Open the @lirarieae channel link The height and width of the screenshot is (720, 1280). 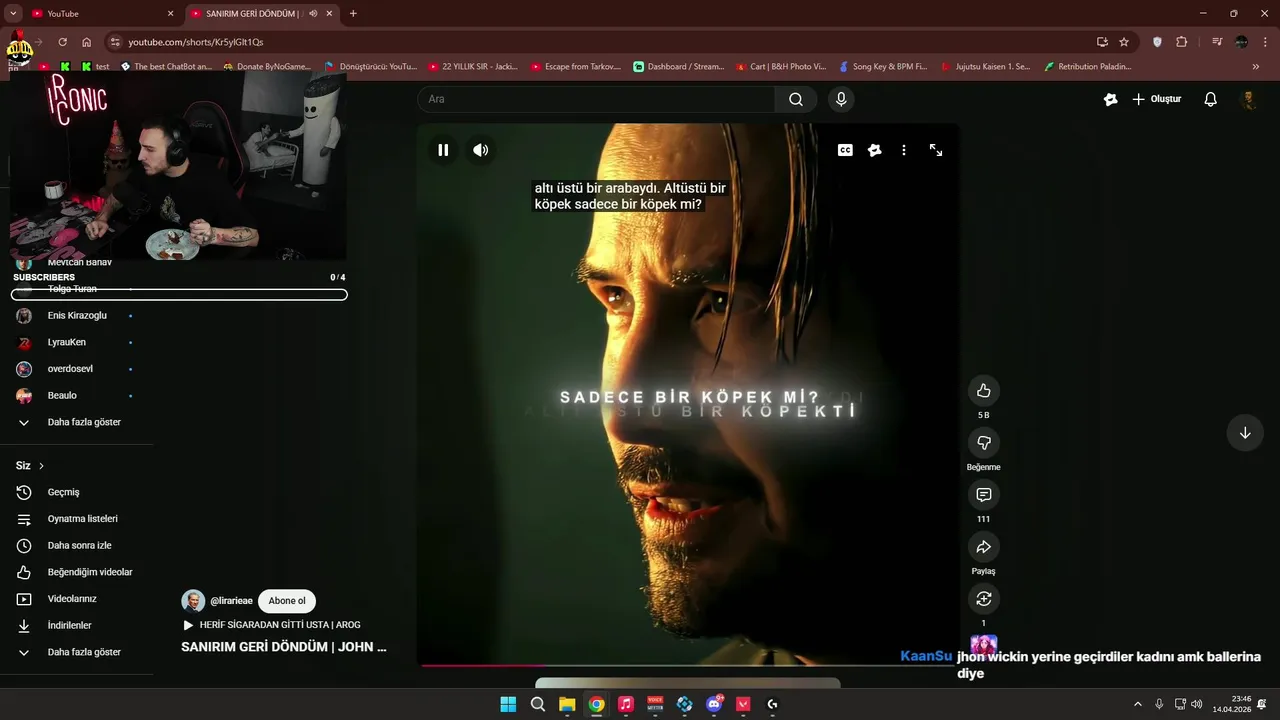tap(231, 601)
